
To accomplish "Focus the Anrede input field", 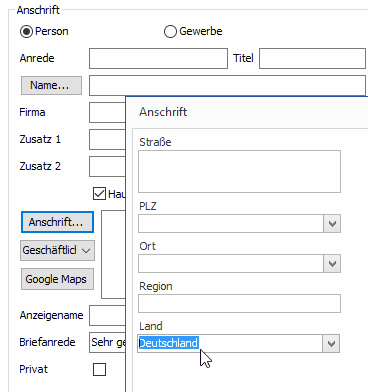I will 158,58.
